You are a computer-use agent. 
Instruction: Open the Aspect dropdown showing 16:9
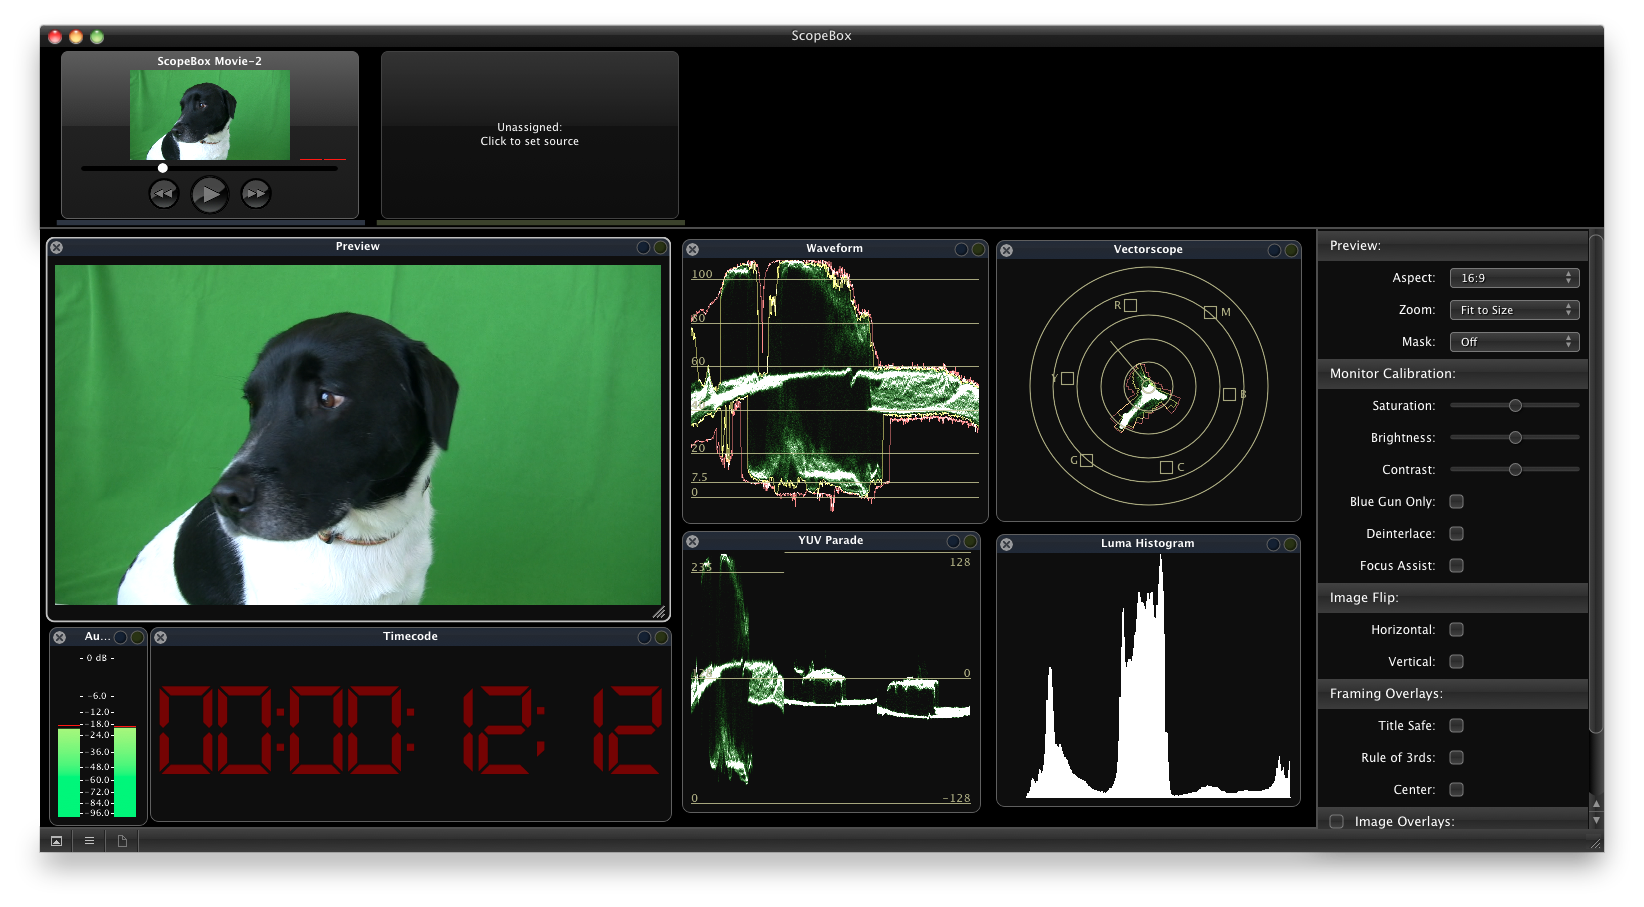pos(1515,278)
